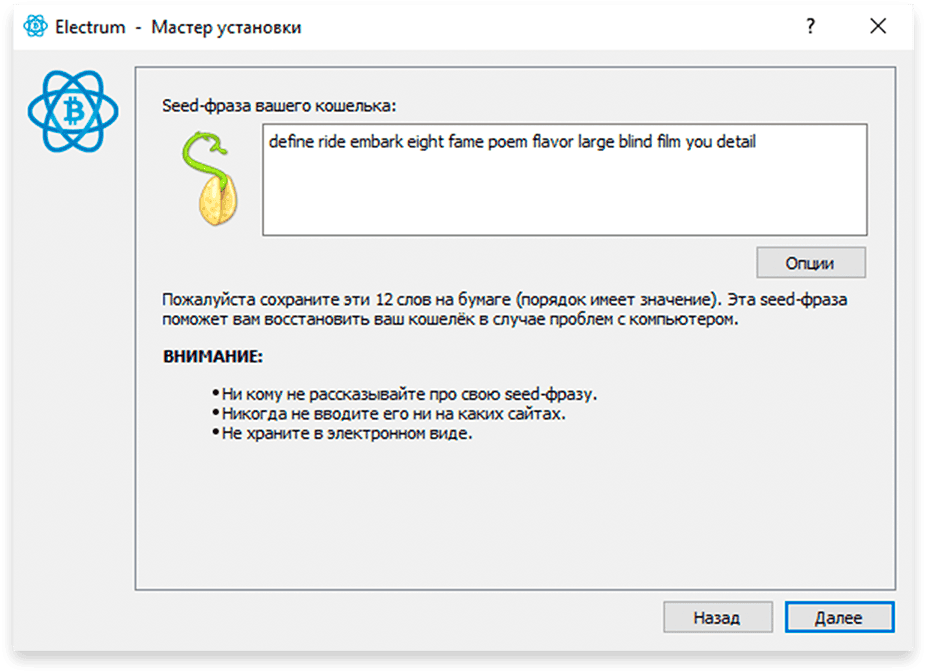Close the Electrum setup wizard window

tap(878, 26)
